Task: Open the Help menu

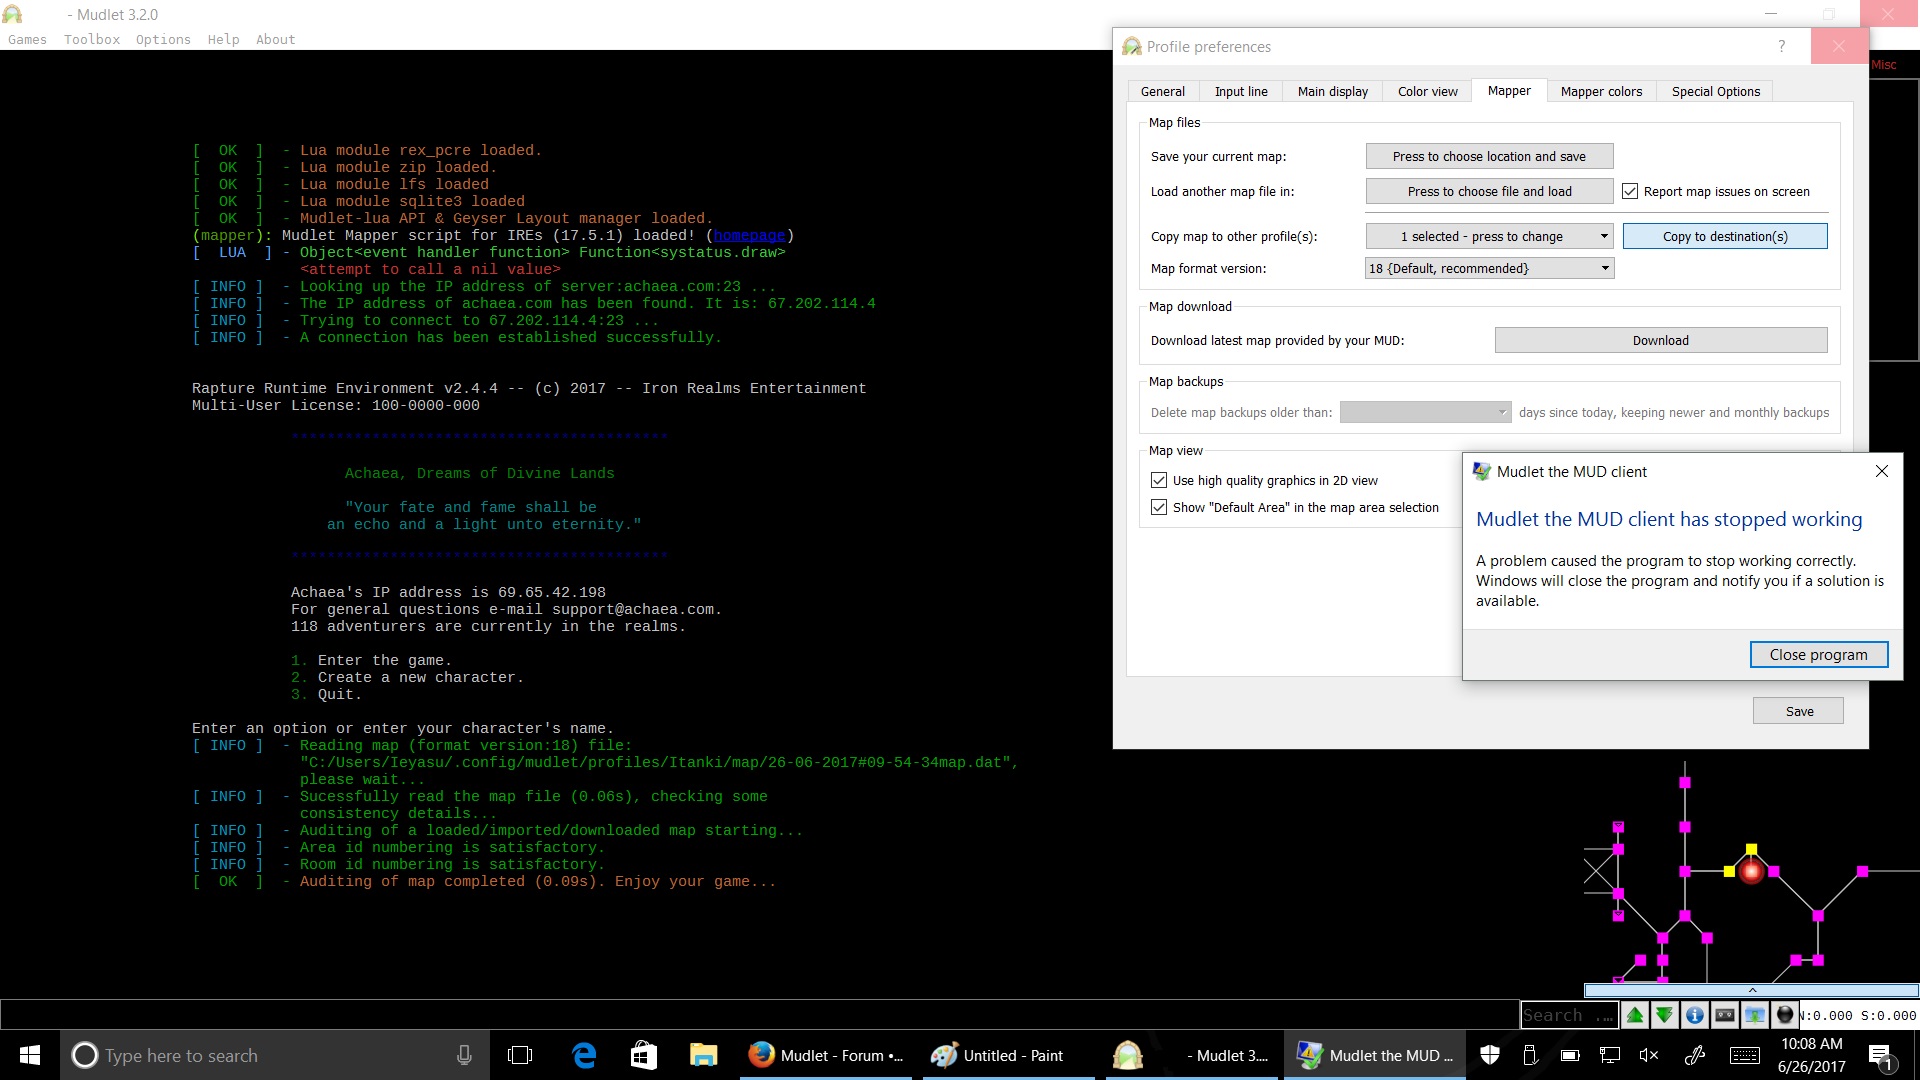Action: point(223,39)
